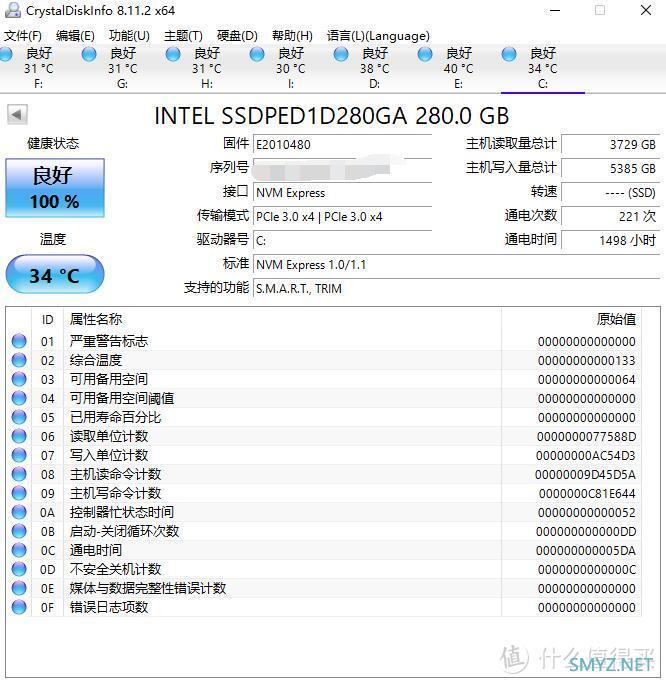This screenshot has width=666, height=684.
Task: Click the G: drive health status orb
Action: (89, 54)
